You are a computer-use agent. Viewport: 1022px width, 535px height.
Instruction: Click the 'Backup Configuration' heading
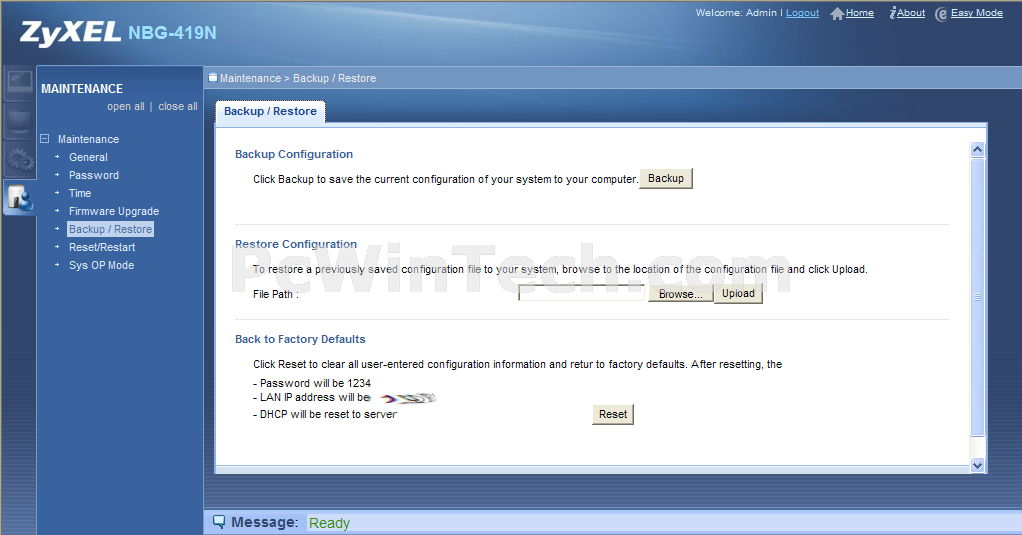click(x=294, y=154)
